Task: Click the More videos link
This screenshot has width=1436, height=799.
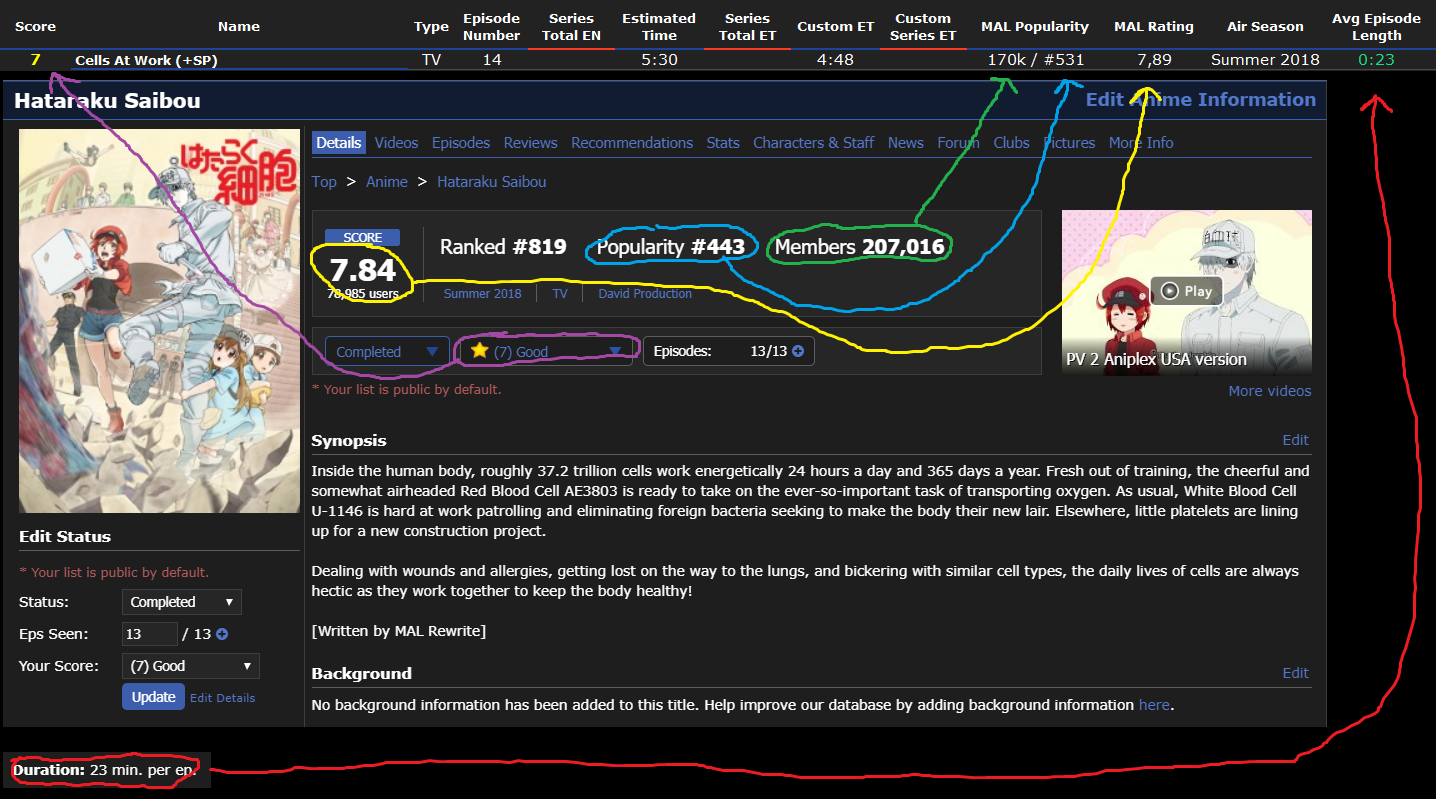Action: tap(1270, 391)
